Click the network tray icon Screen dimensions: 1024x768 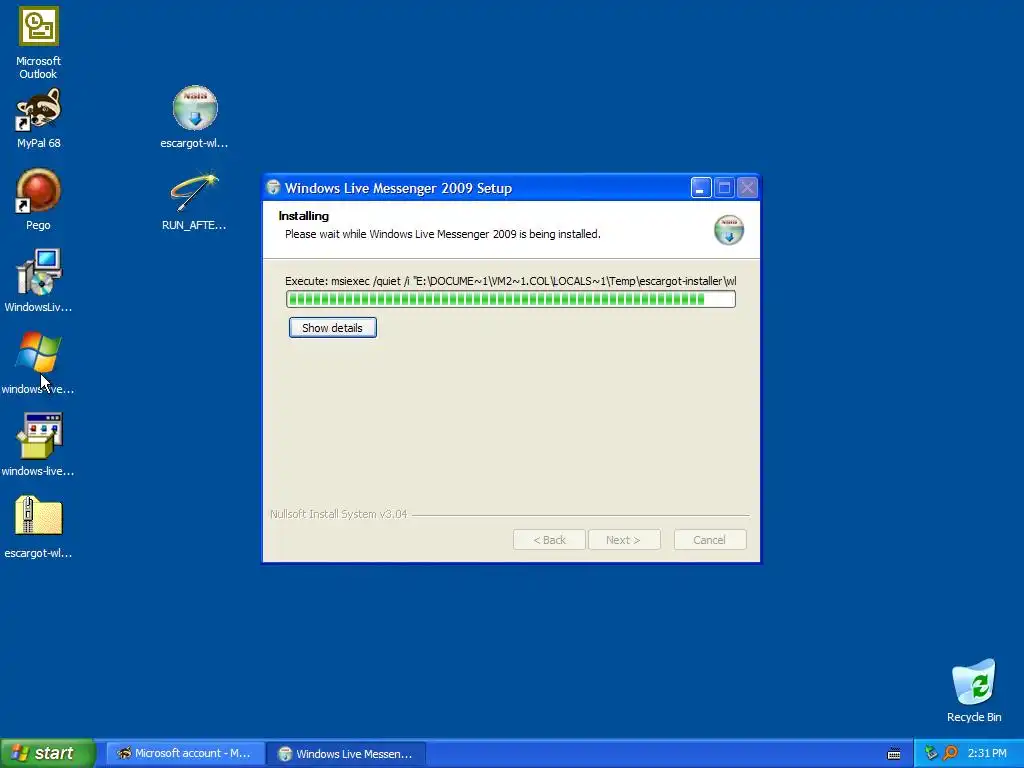coord(931,753)
